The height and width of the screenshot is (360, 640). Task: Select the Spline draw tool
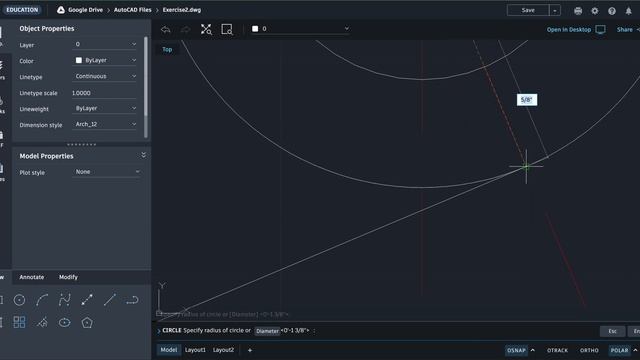(x=64, y=300)
